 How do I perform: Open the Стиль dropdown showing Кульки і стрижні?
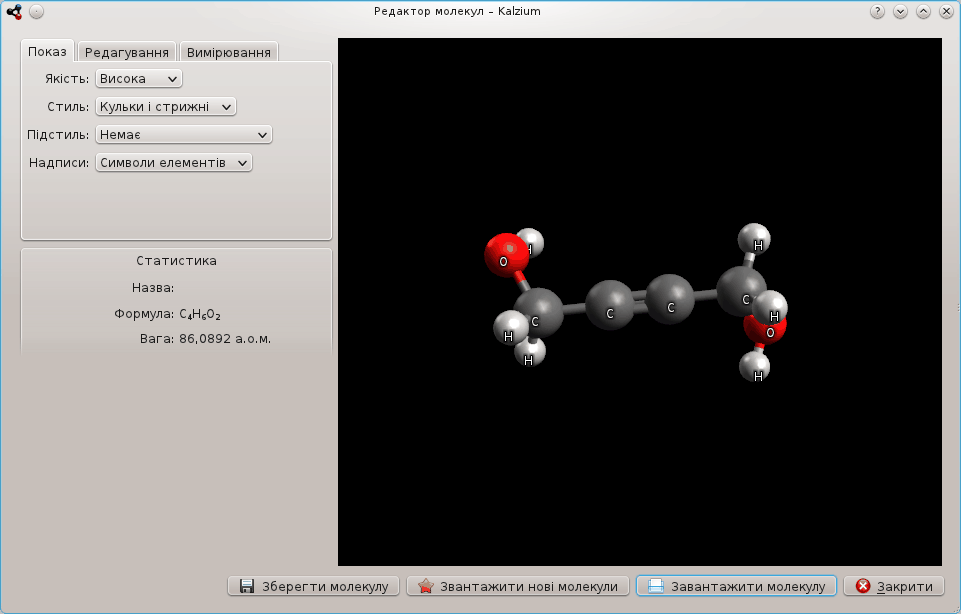165,107
